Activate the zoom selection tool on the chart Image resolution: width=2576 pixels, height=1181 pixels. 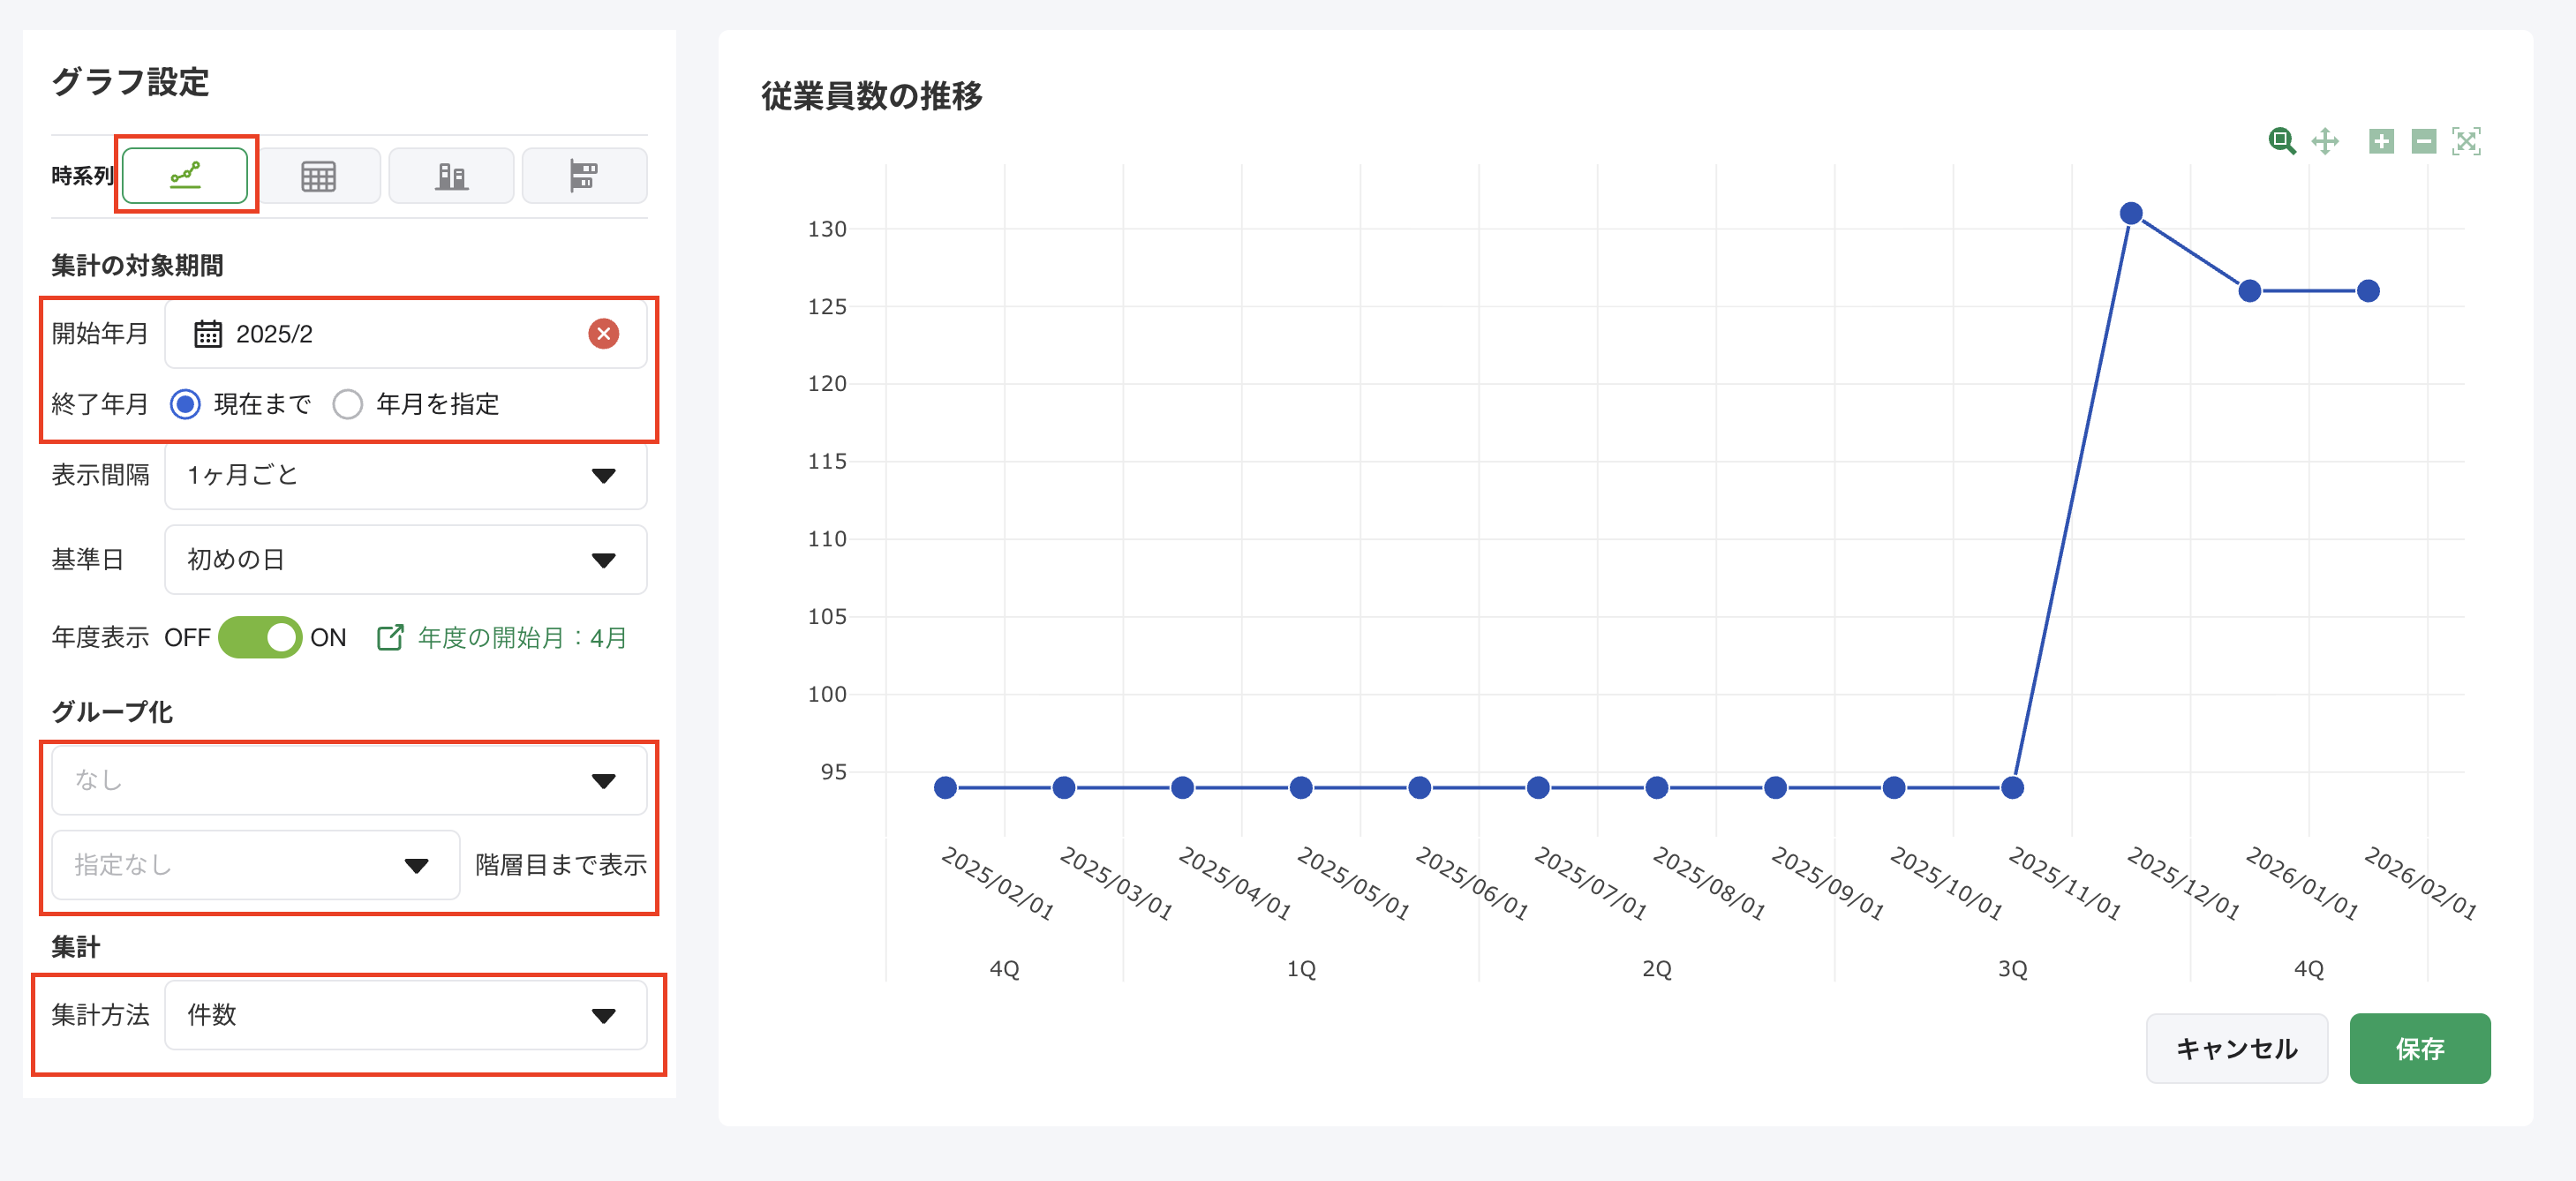2283,142
